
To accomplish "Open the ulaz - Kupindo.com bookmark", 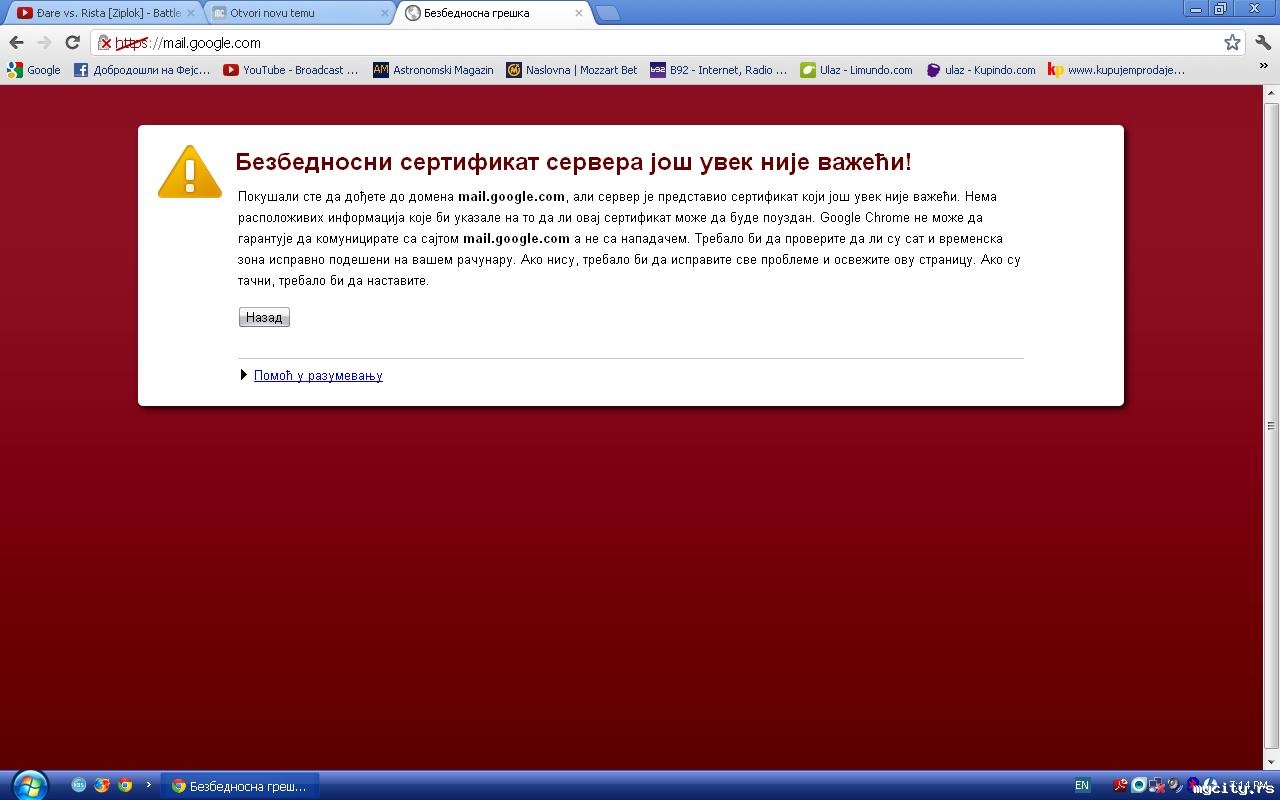I will (x=981, y=70).
